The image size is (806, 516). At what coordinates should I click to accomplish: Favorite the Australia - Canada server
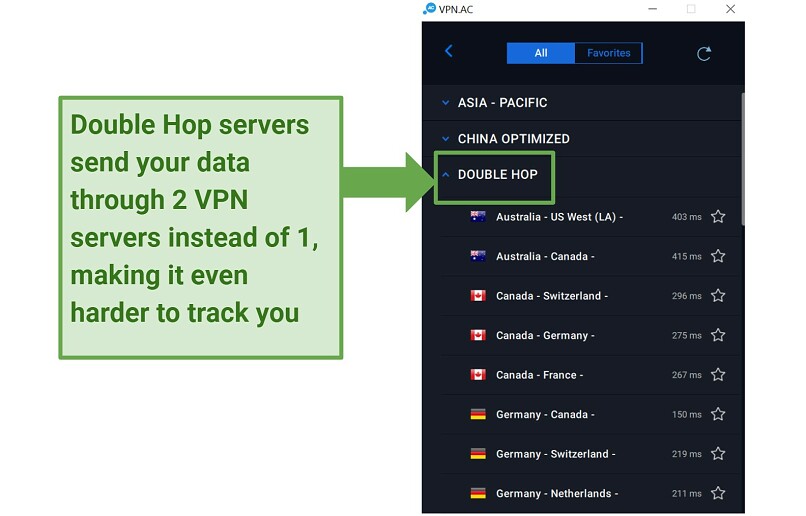(718, 256)
